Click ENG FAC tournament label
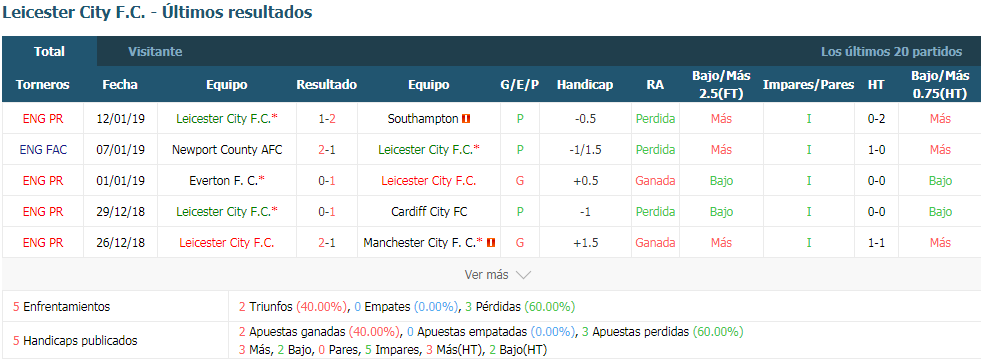981x361 pixels. (x=43, y=150)
